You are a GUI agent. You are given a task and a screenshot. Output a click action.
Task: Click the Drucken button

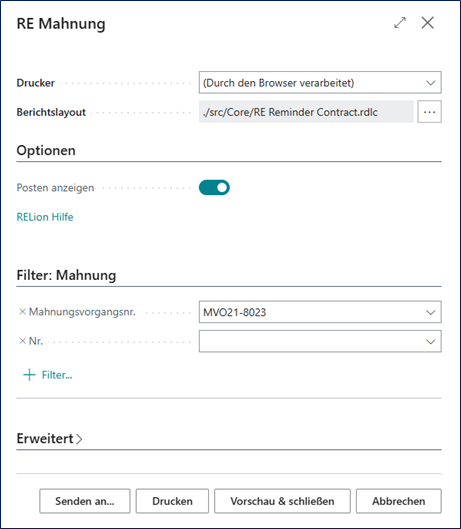[172, 501]
